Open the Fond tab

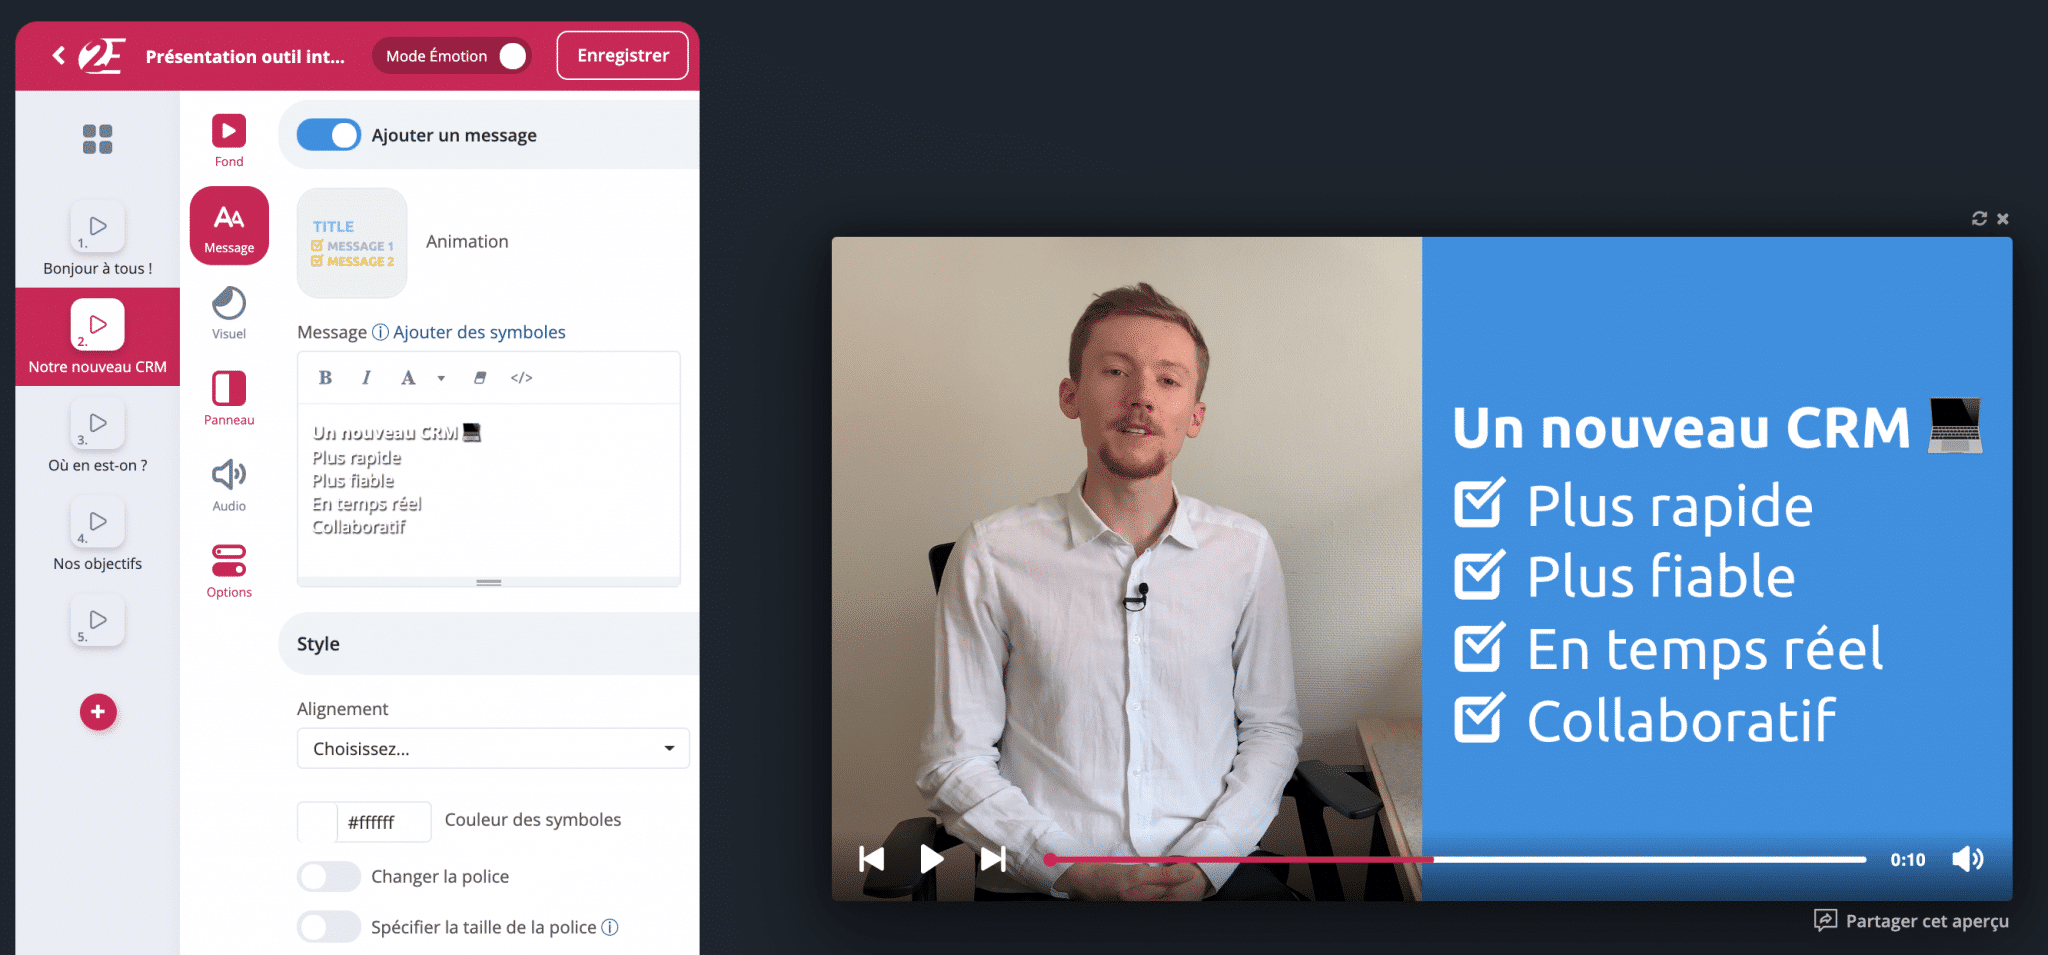(229, 140)
